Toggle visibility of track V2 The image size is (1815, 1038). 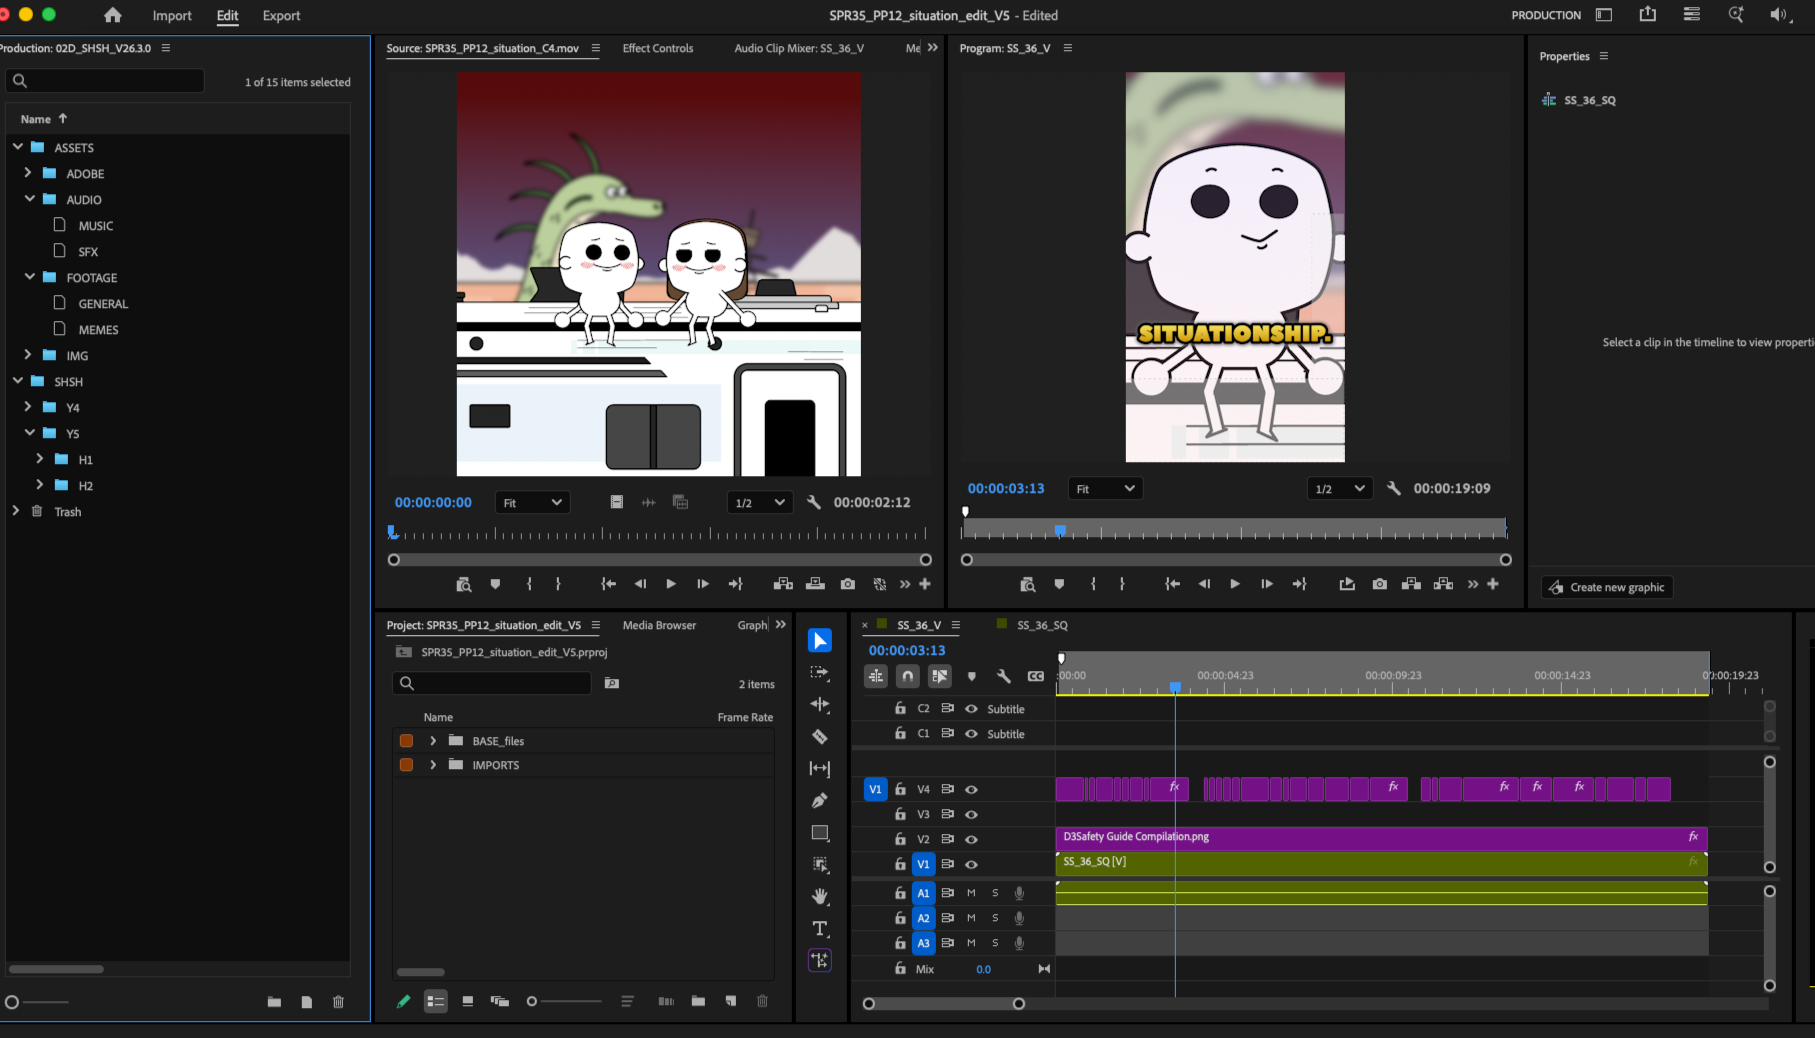(x=971, y=840)
